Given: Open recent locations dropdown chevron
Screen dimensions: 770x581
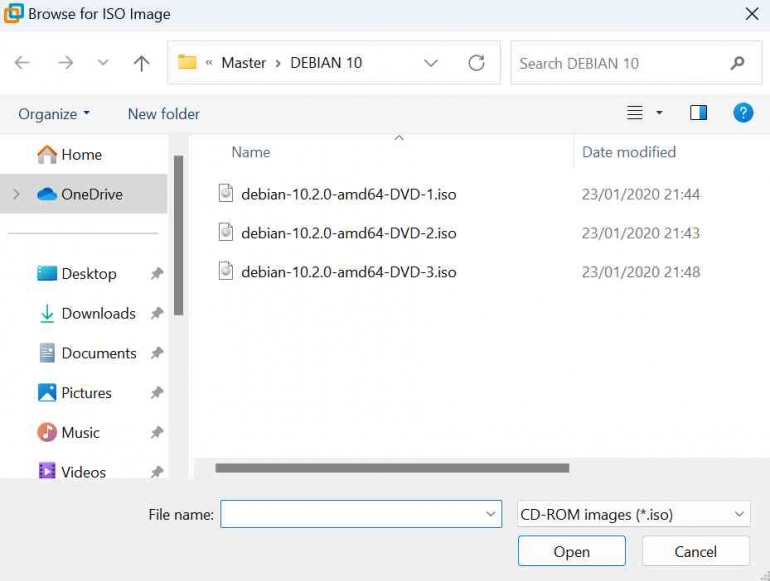Looking at the screenshot, I should coord(103,63).
